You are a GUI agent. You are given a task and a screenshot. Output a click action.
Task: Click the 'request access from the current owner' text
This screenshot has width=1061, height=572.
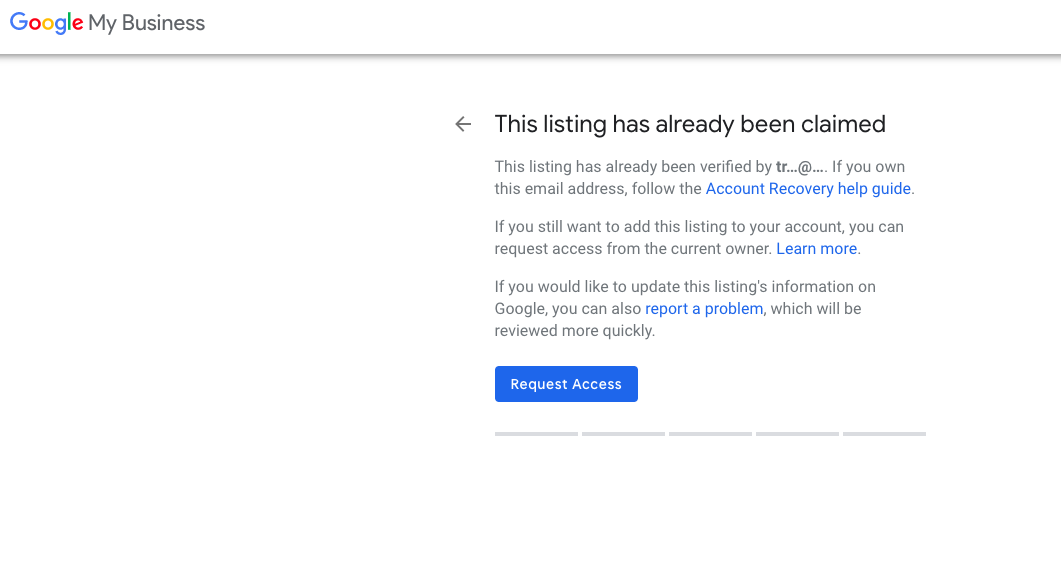[x=633, y=249]
